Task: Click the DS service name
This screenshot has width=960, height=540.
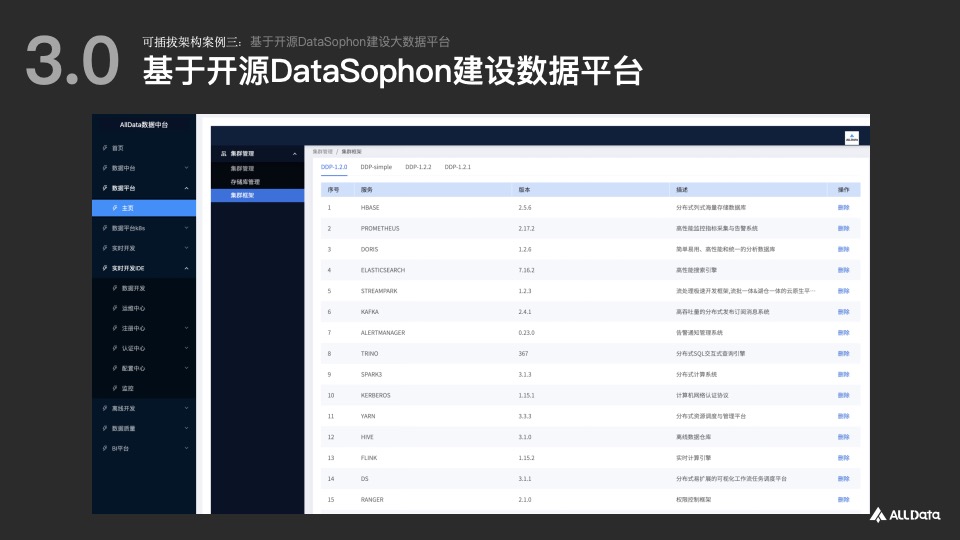Action: [x=364, y=479]
